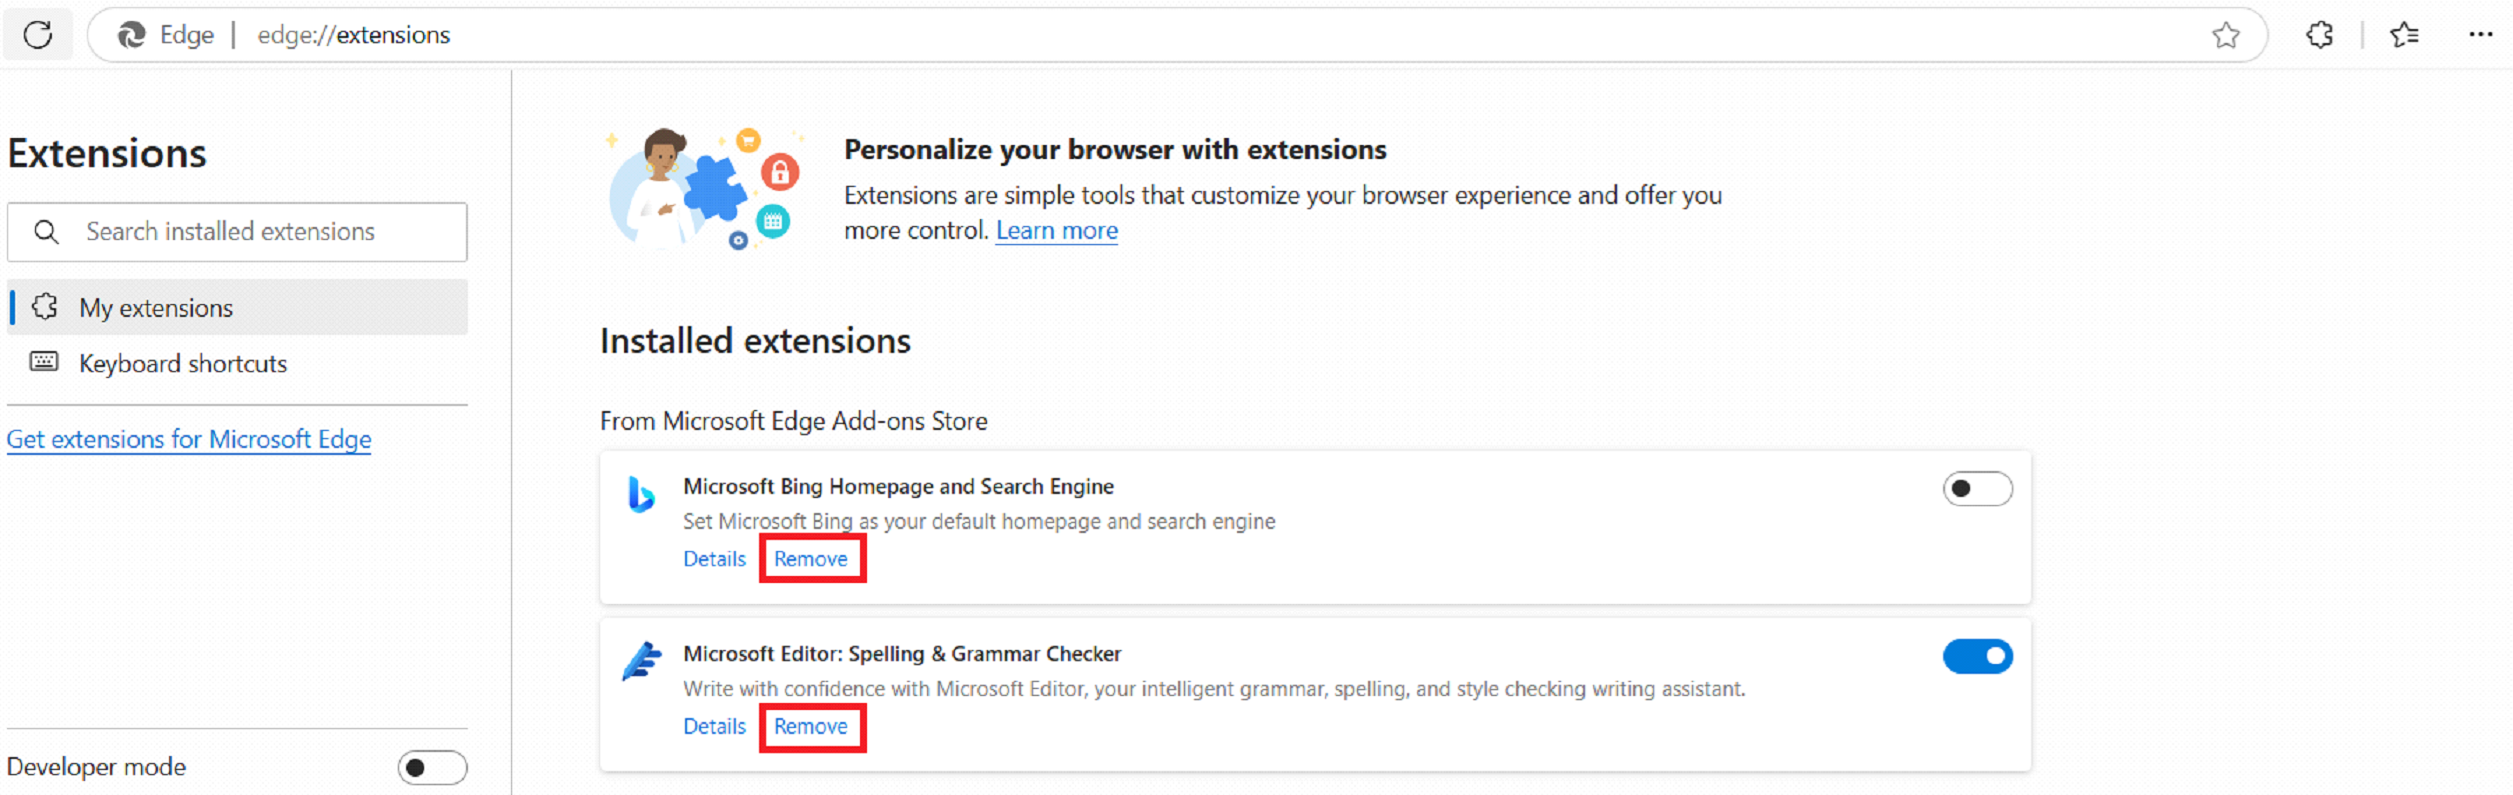Click the edge://extensions address bar
2513x795 pixels.
click(x=1177, y=35)
